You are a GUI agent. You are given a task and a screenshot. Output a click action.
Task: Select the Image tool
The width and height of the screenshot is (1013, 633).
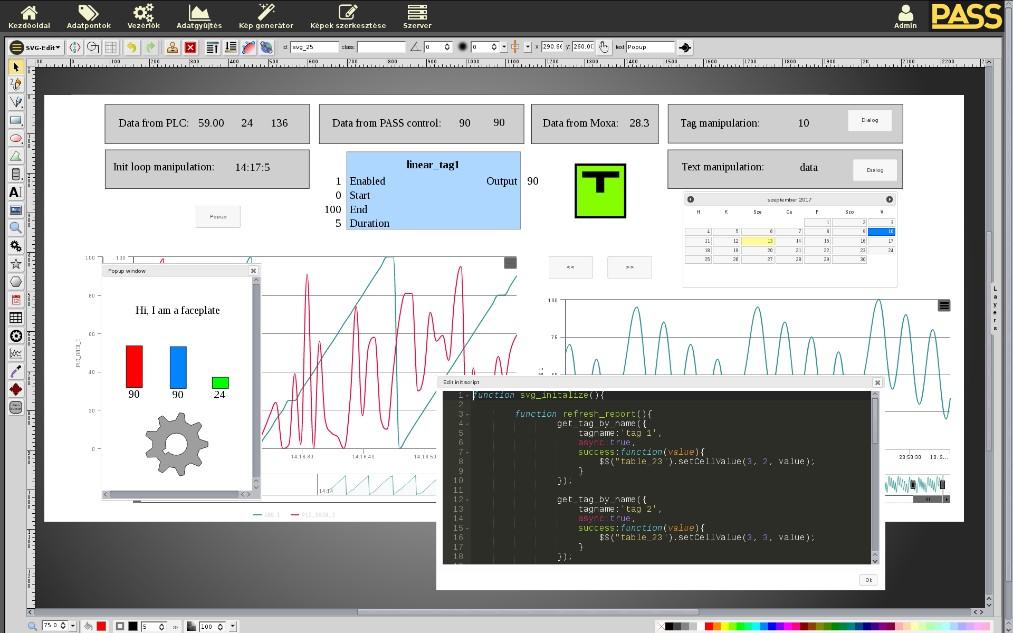[x=16, y=211]
